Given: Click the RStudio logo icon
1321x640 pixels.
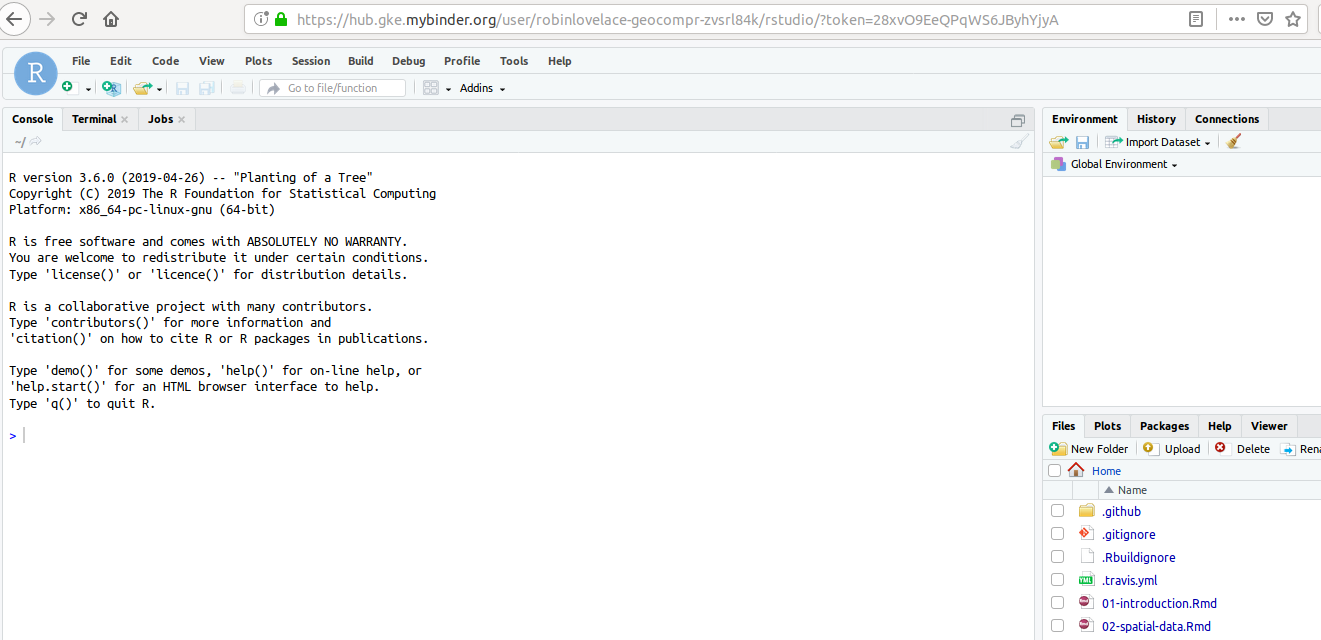Looking at the screenshot, I should click(35, 73).
